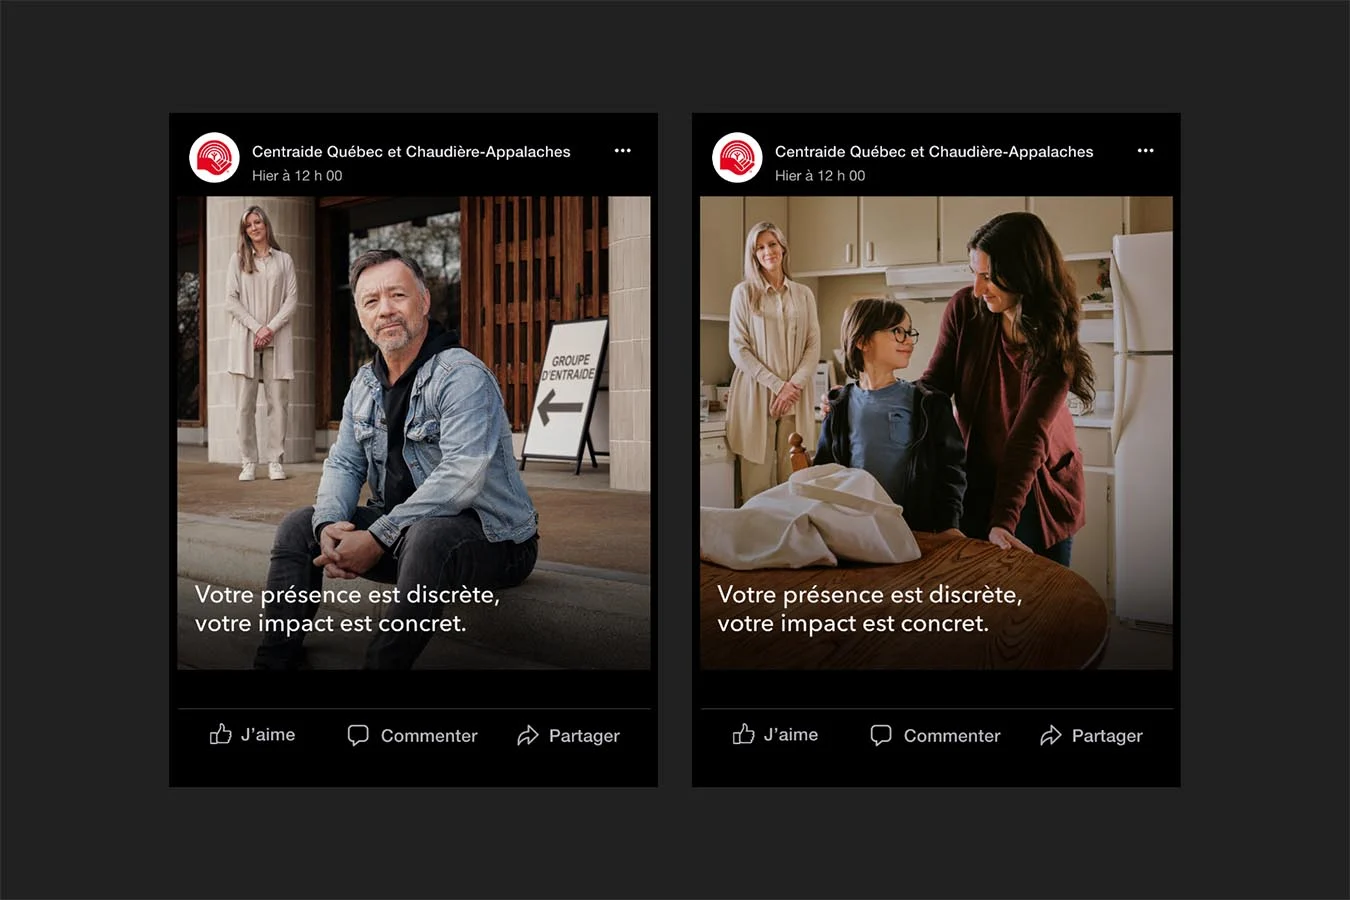Click Partager button on left post
Image resolution: width=1350 pixels, height=900 pixels.
tap(568, 736)
